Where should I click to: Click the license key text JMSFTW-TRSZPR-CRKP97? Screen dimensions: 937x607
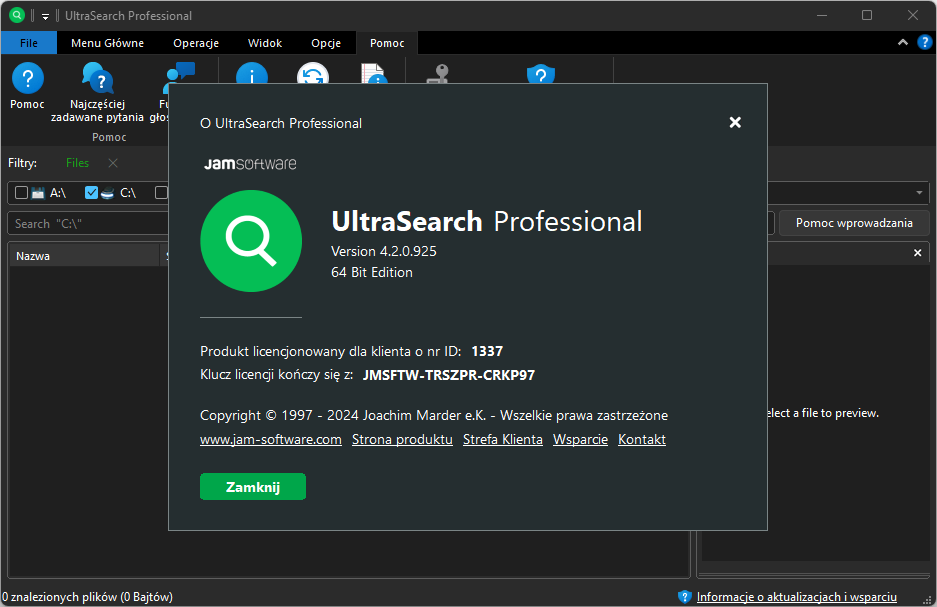coord(449,375)
